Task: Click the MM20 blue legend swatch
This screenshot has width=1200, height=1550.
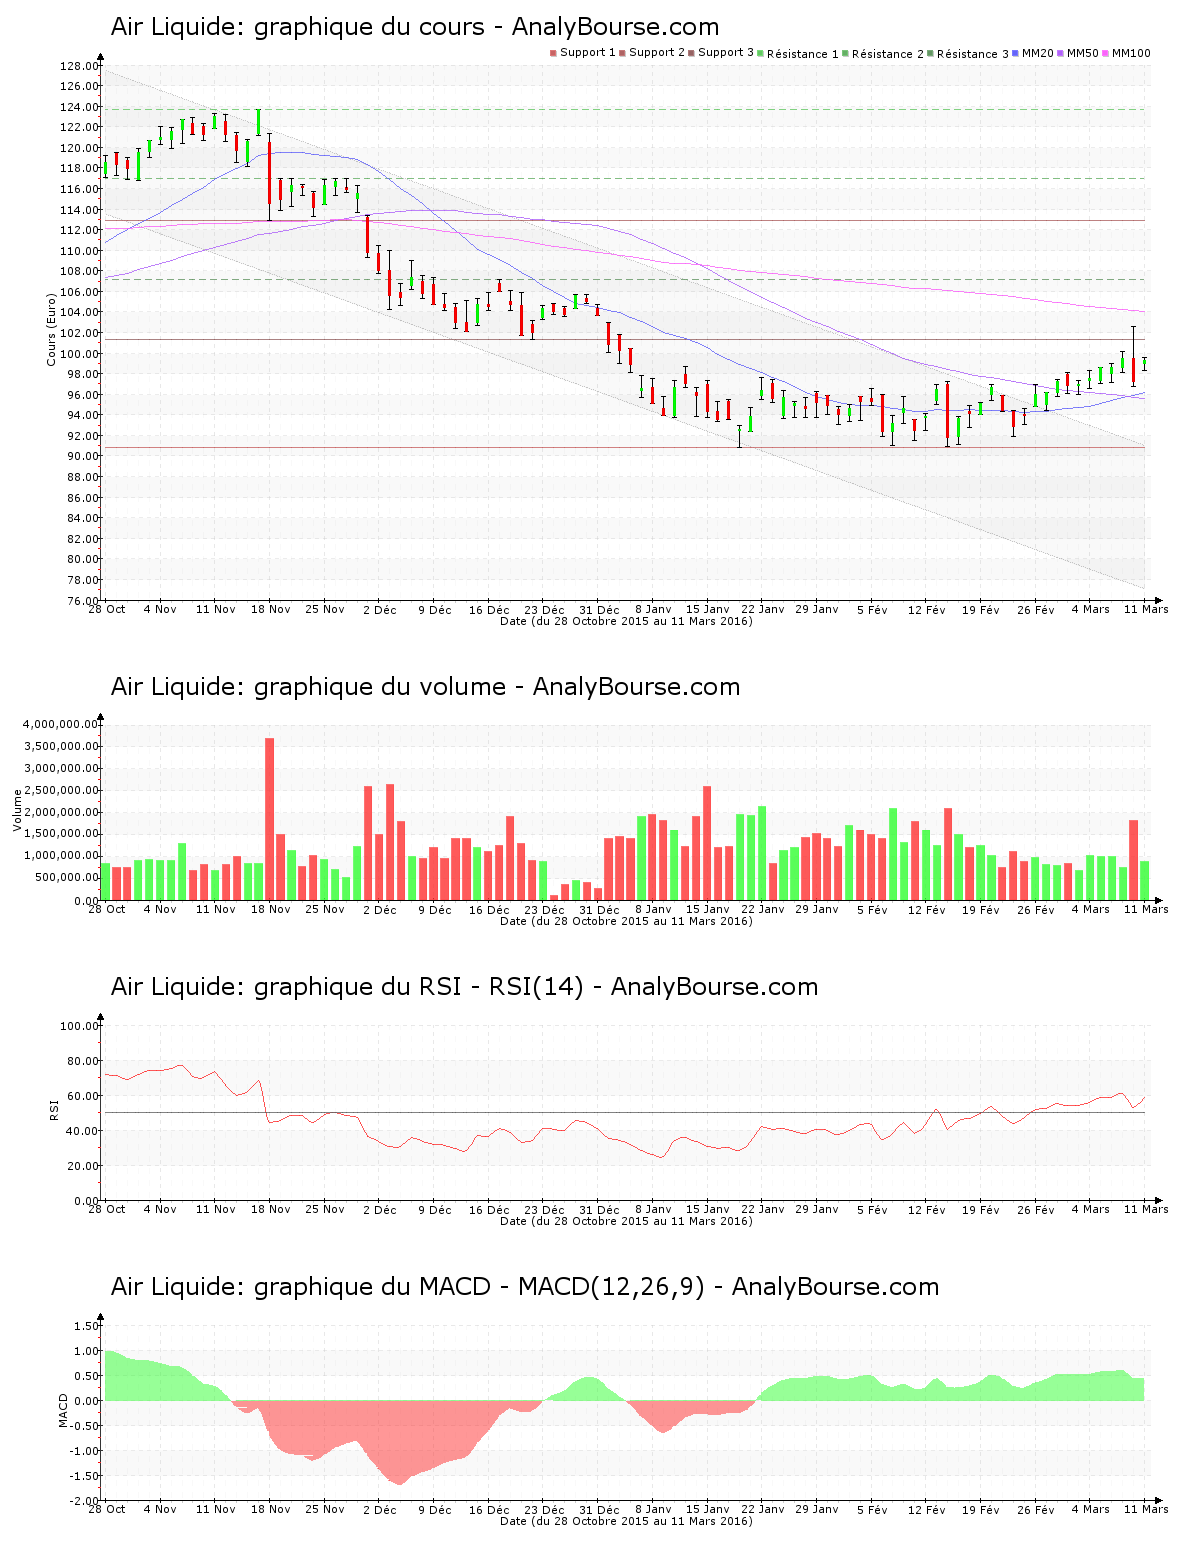Action: (1016, 53)
